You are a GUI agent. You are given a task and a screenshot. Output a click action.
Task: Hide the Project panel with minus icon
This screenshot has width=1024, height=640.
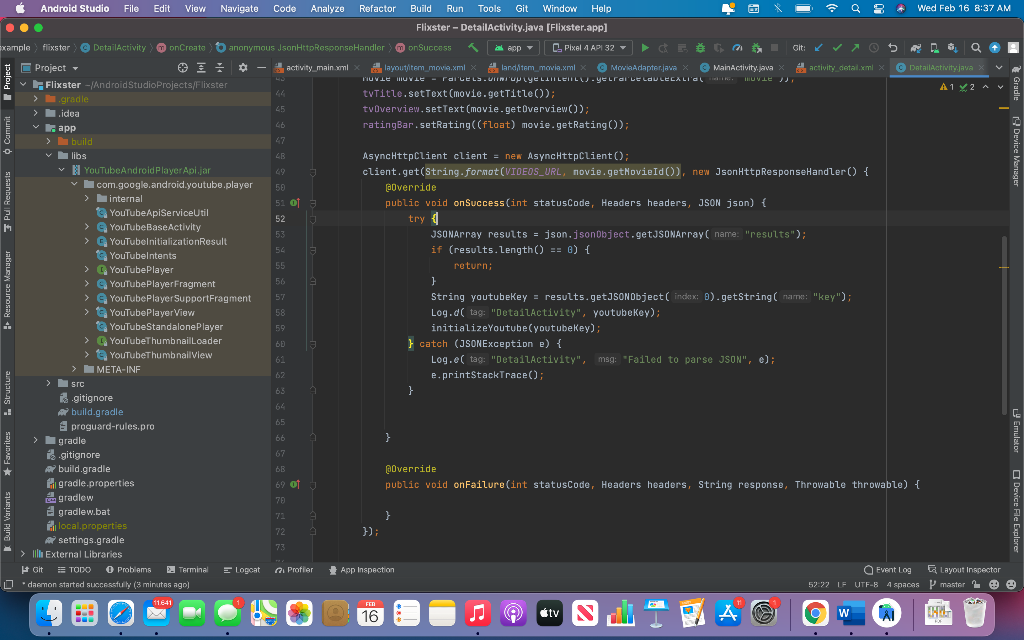click(261, 68)
